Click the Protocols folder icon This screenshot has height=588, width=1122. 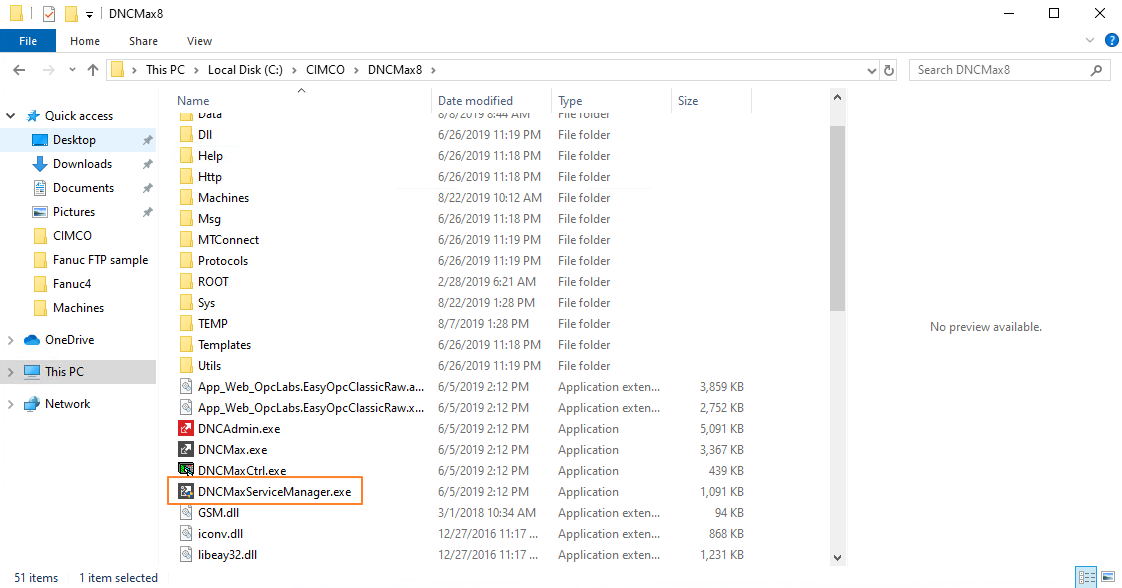pos(186,260)
